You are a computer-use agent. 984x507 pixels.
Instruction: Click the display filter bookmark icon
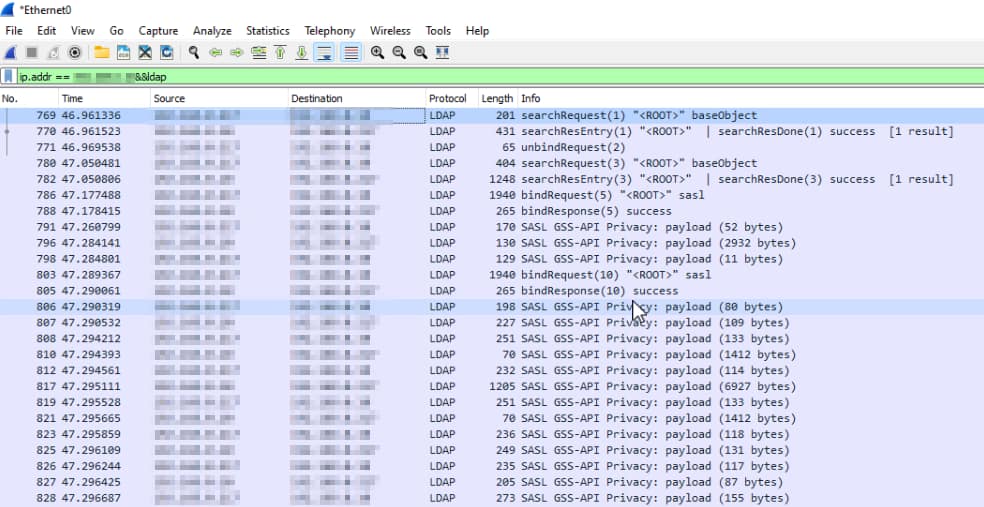[x=9, y=77]
